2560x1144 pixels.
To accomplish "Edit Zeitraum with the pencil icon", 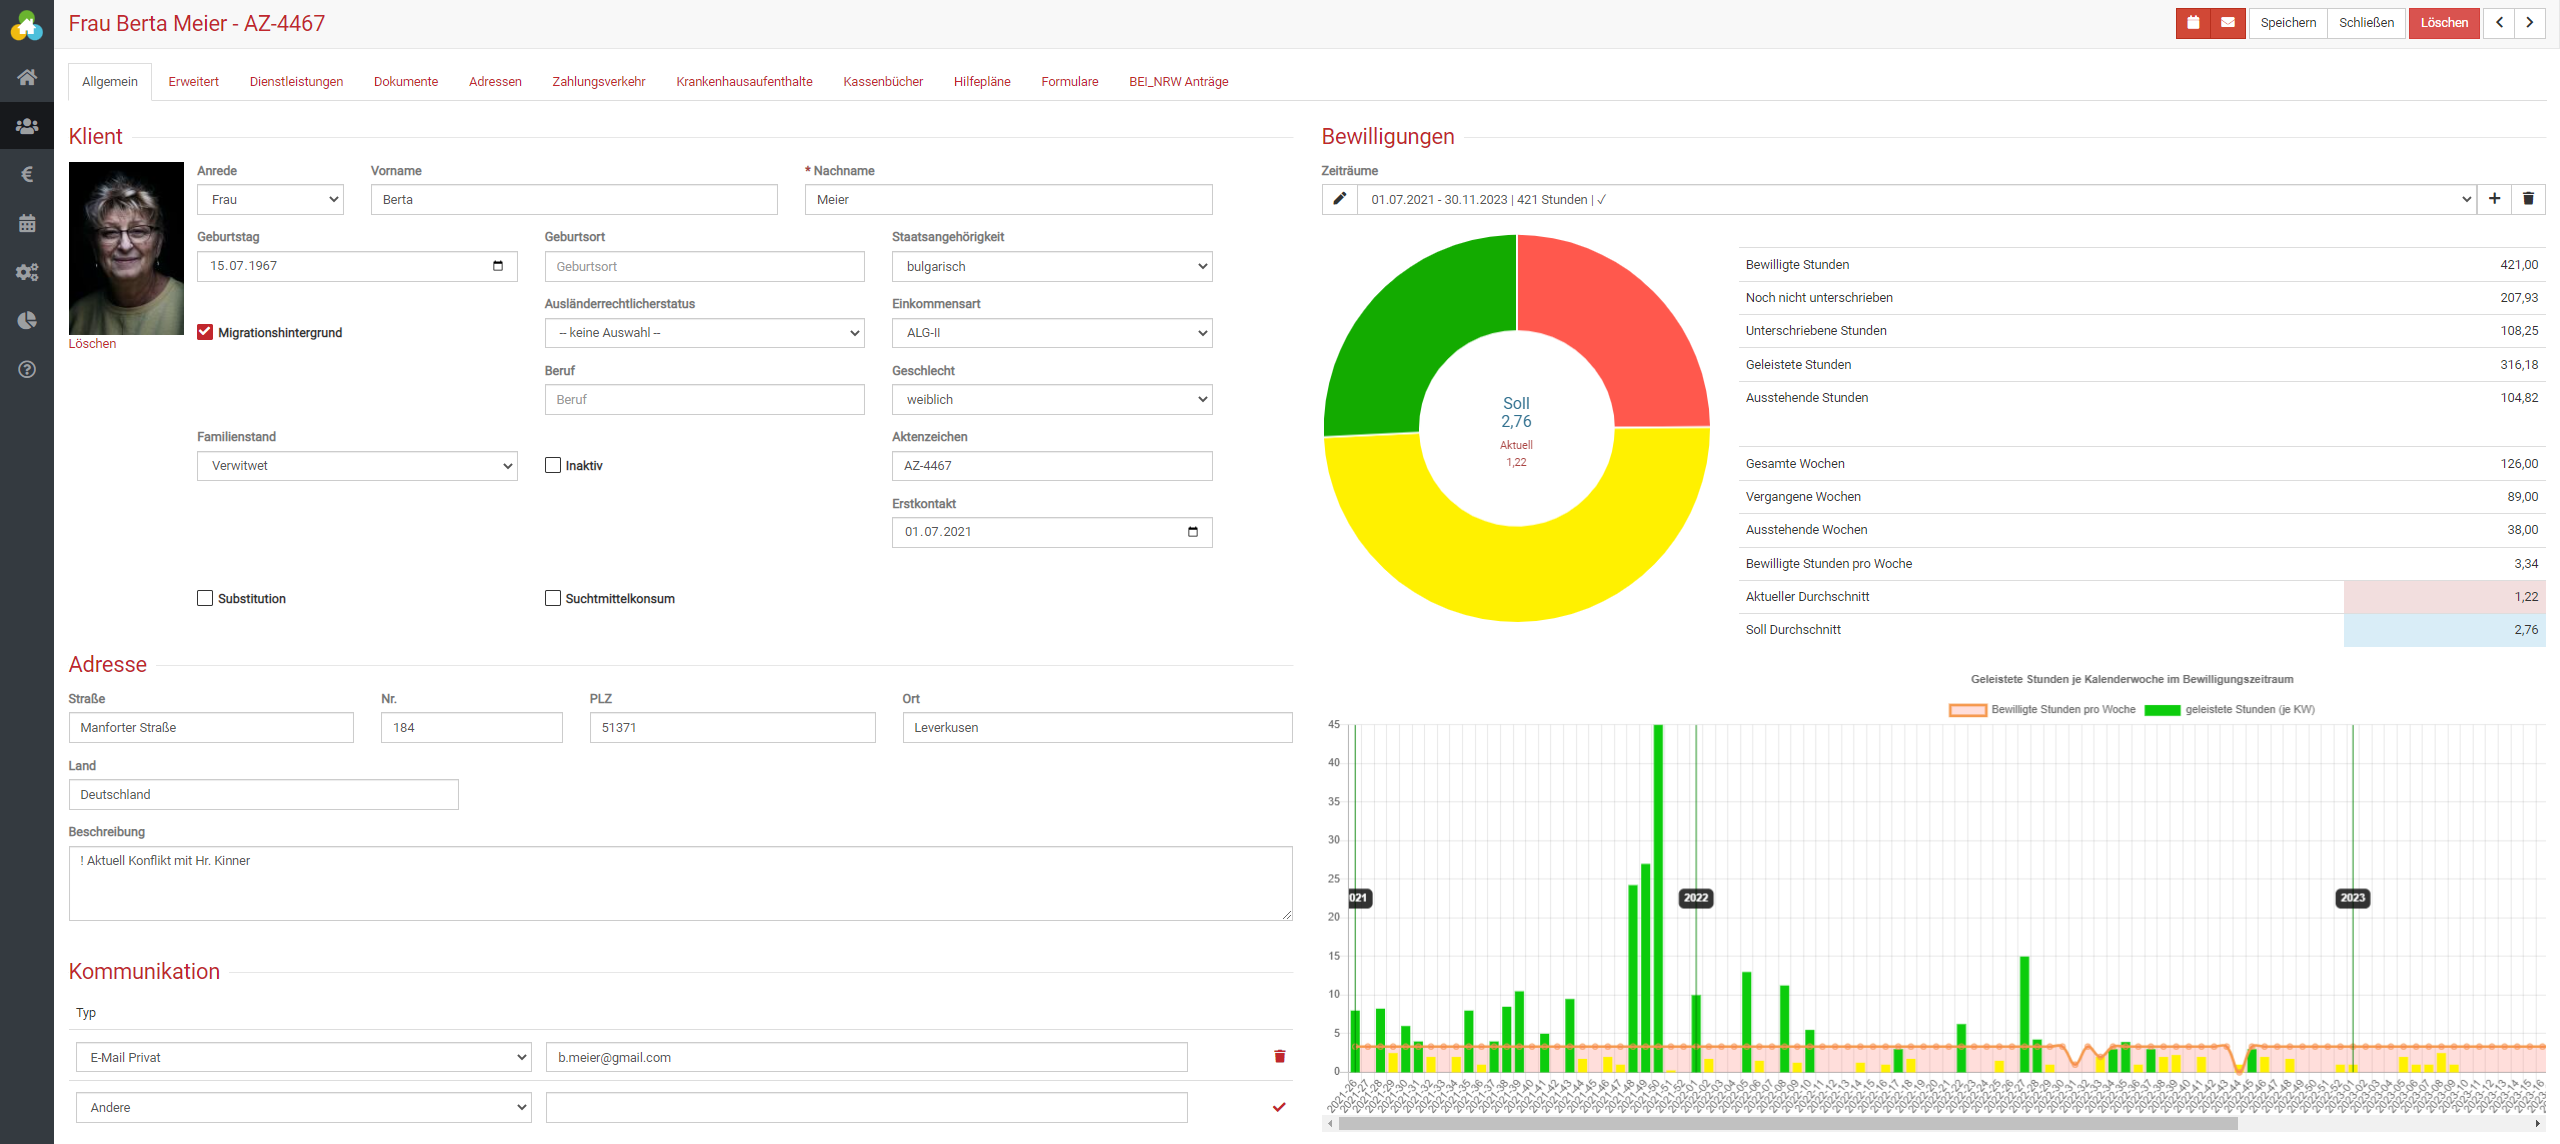I will 1339,199.
